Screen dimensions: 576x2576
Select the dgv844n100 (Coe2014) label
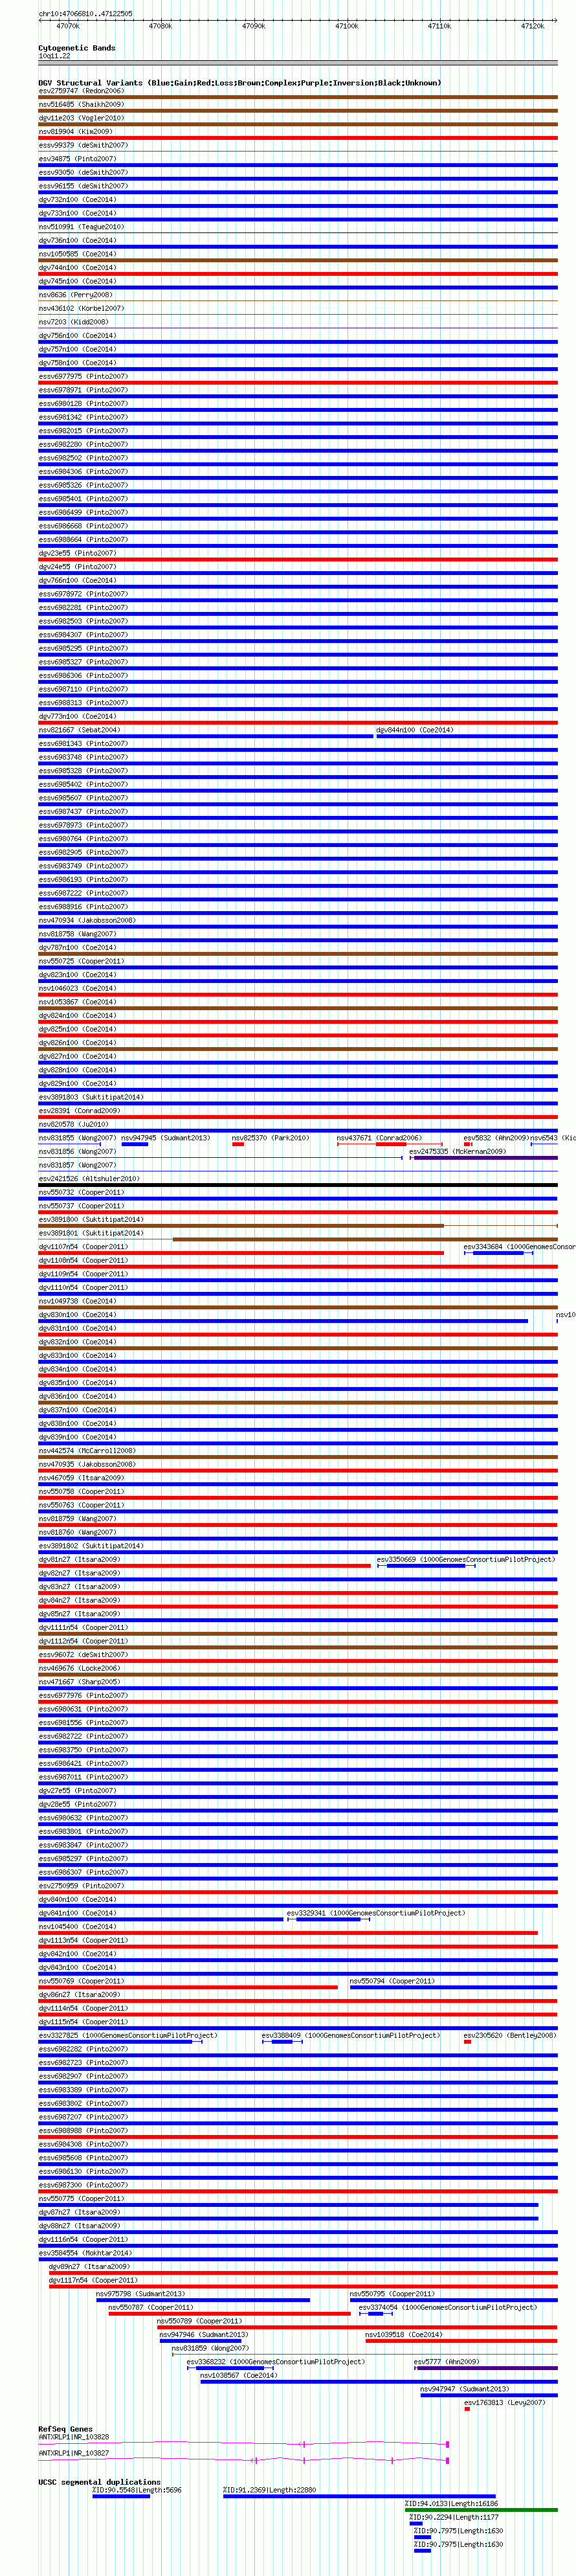pos(414,730)
